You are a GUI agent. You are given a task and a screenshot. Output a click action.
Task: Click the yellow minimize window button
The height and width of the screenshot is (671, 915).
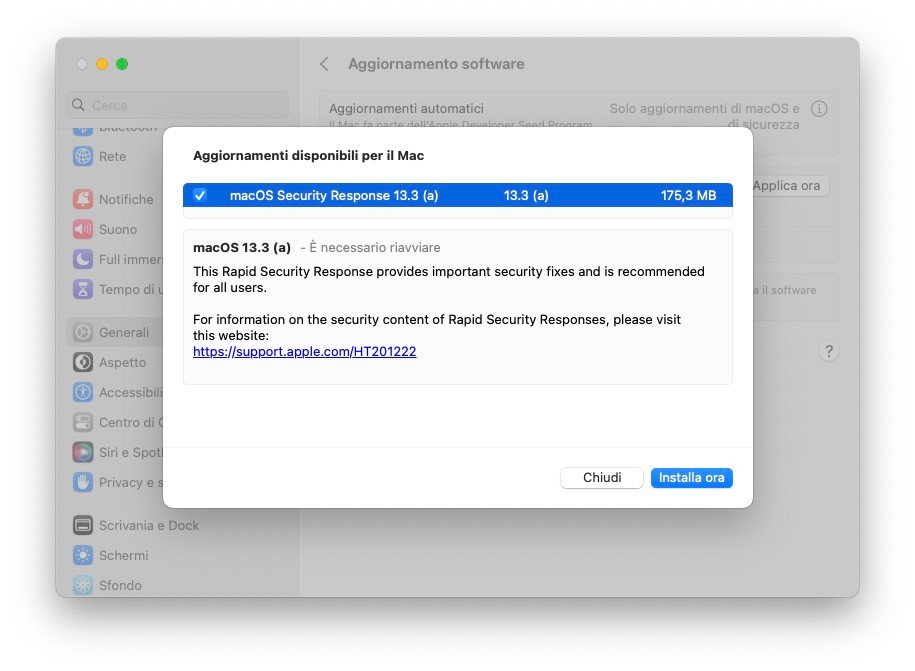(x=102, y=64)
